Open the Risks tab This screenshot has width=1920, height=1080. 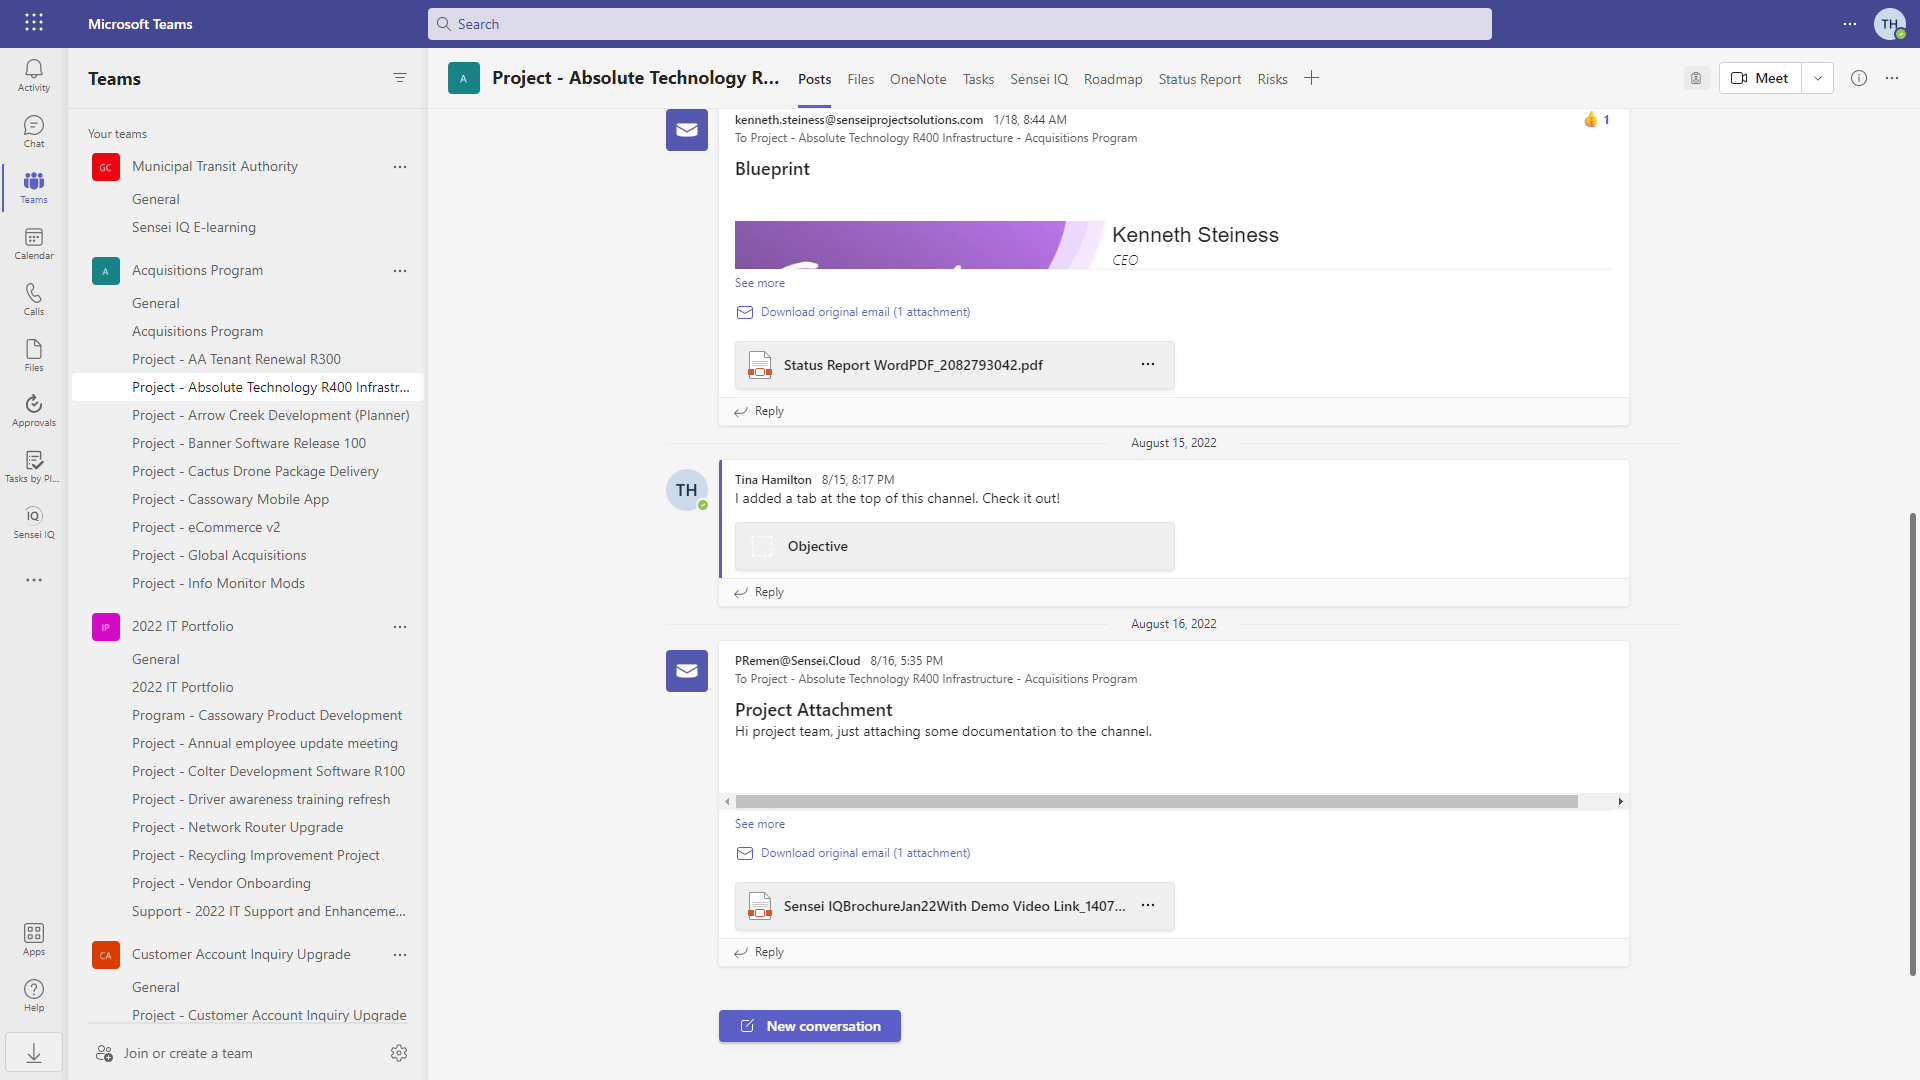[1273, 79]
